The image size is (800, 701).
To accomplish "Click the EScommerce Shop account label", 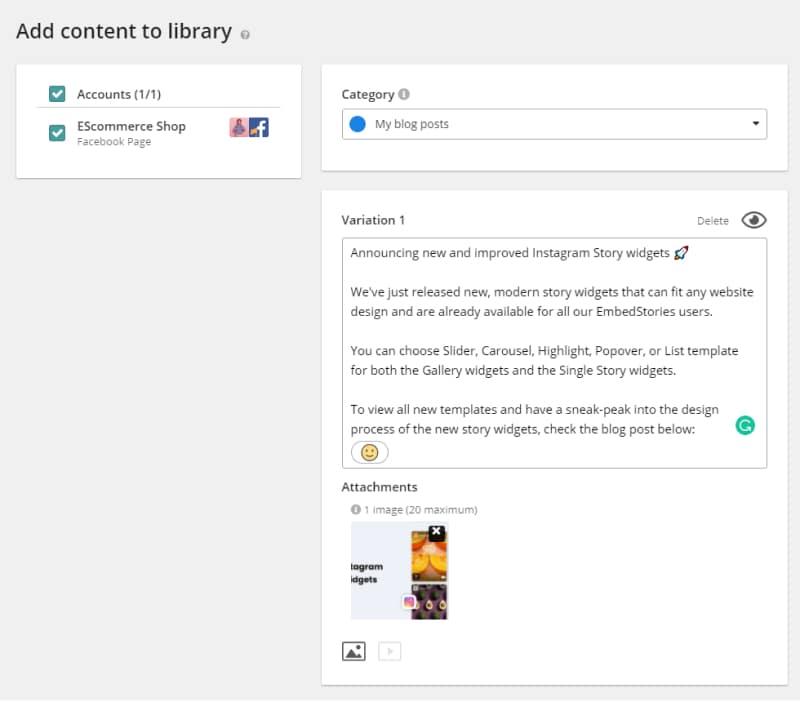I will click(131, 127).
